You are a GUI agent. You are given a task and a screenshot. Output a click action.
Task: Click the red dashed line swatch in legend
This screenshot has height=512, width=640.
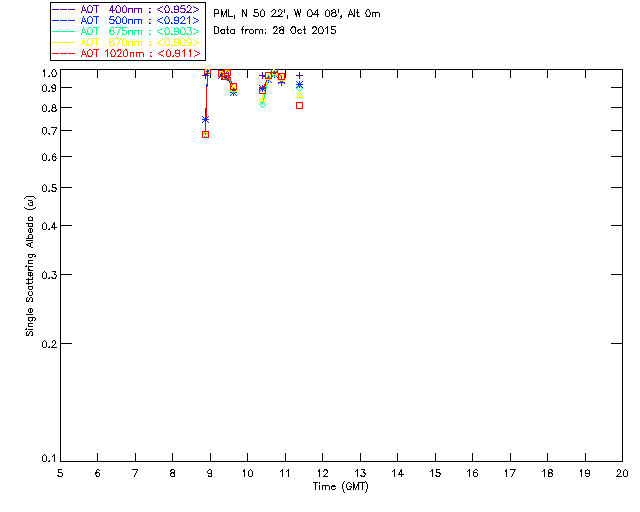(64, 53)
